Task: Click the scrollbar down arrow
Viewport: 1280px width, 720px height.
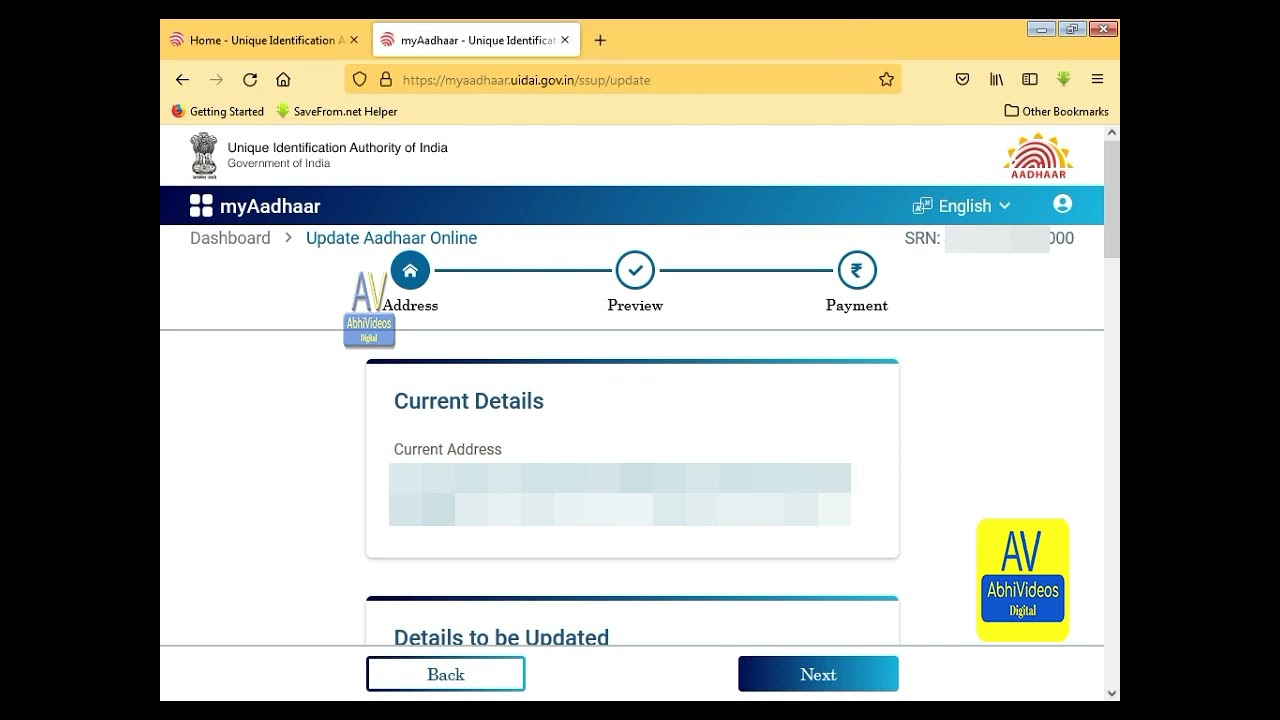Action: [x=1112, y=693]
